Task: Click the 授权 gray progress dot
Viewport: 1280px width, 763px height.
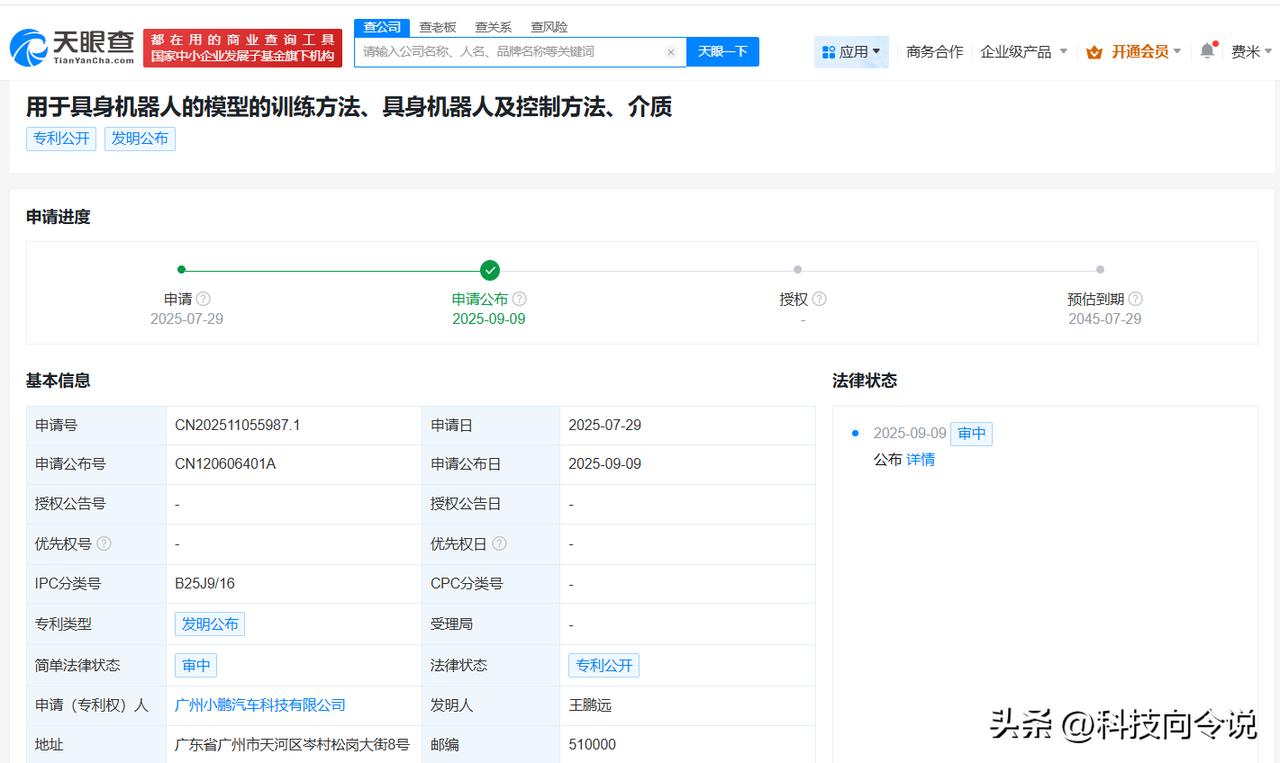Action: click(797, 269)
